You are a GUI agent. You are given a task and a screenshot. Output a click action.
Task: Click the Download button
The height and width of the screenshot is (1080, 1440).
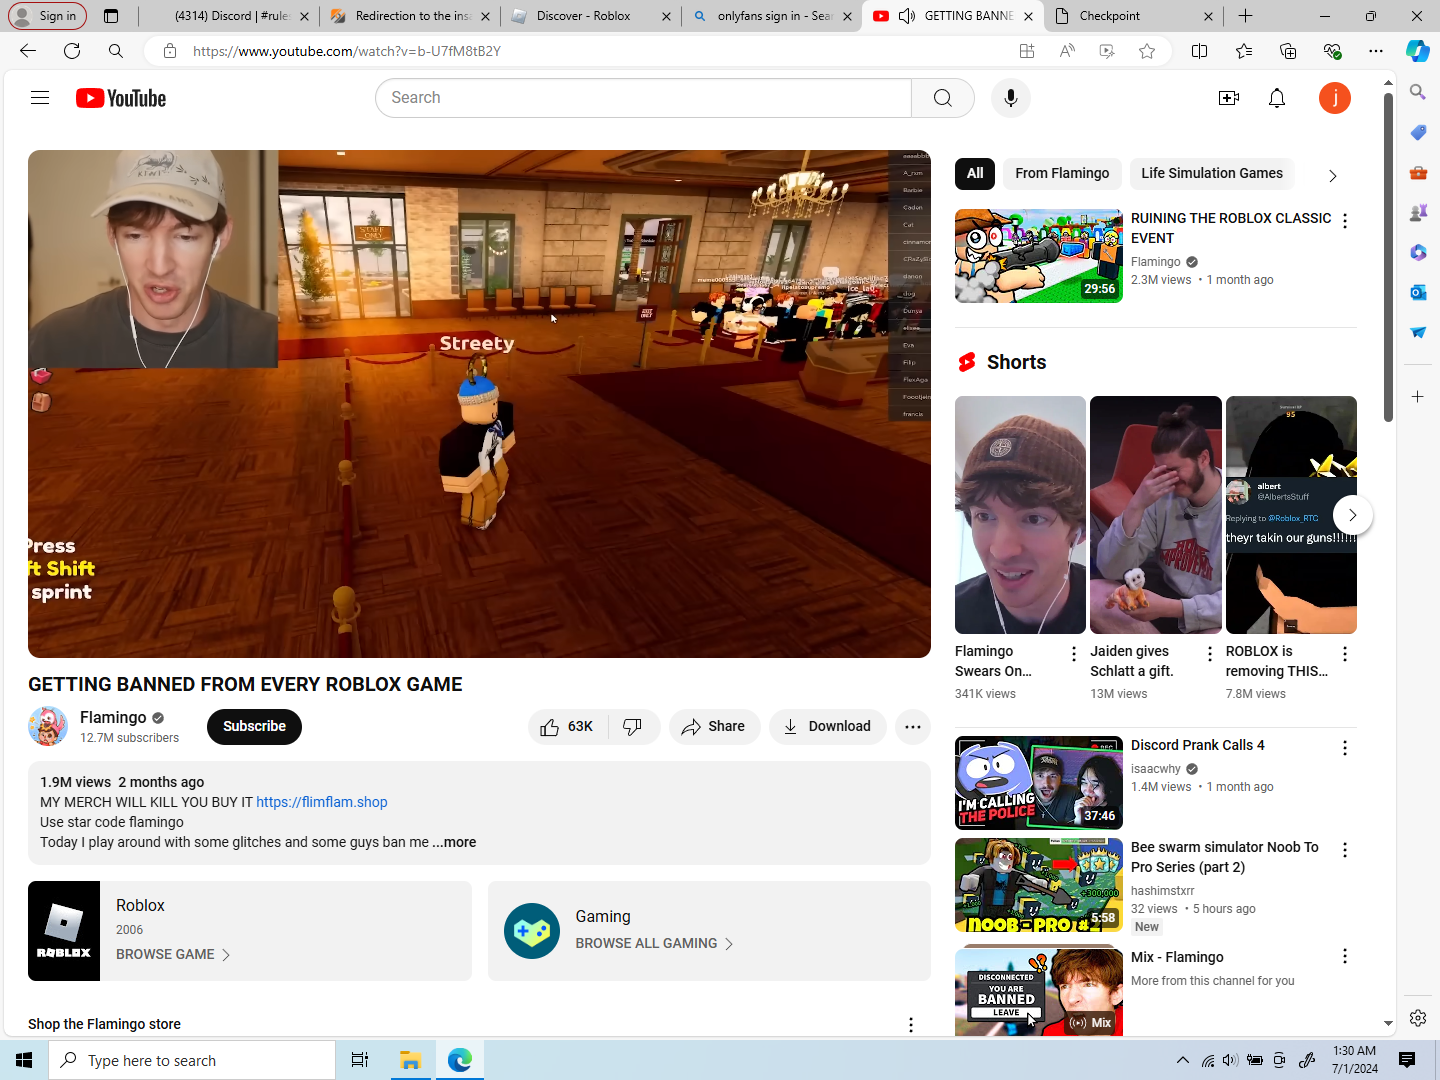(827, 727)
